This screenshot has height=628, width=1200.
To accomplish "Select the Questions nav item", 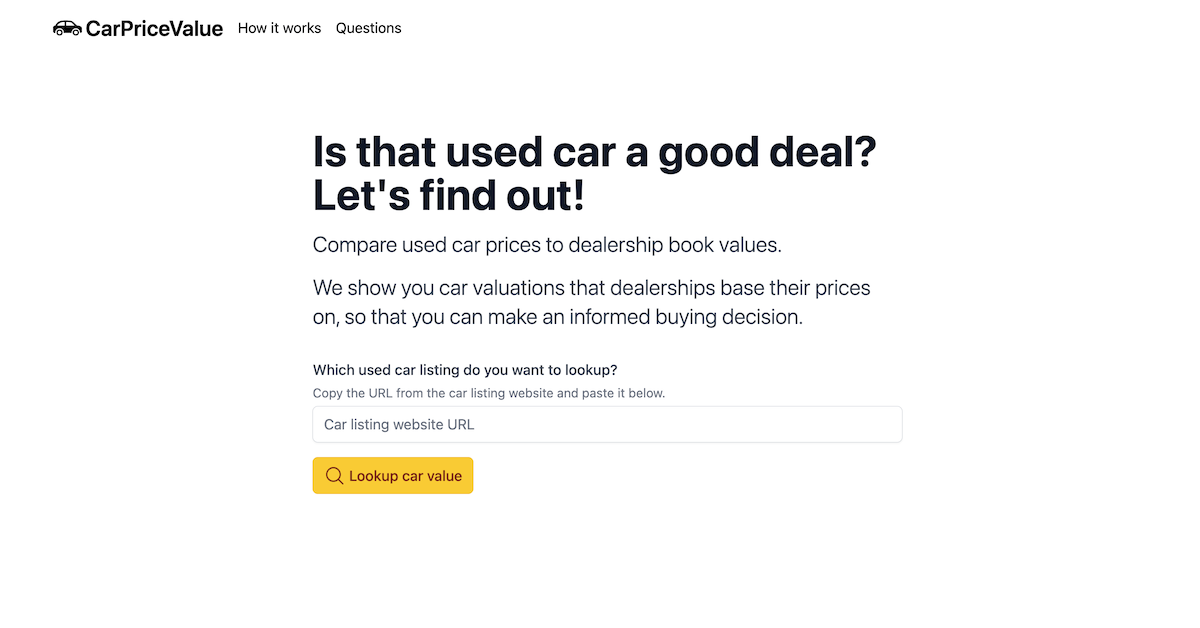I will click(368, 28).
